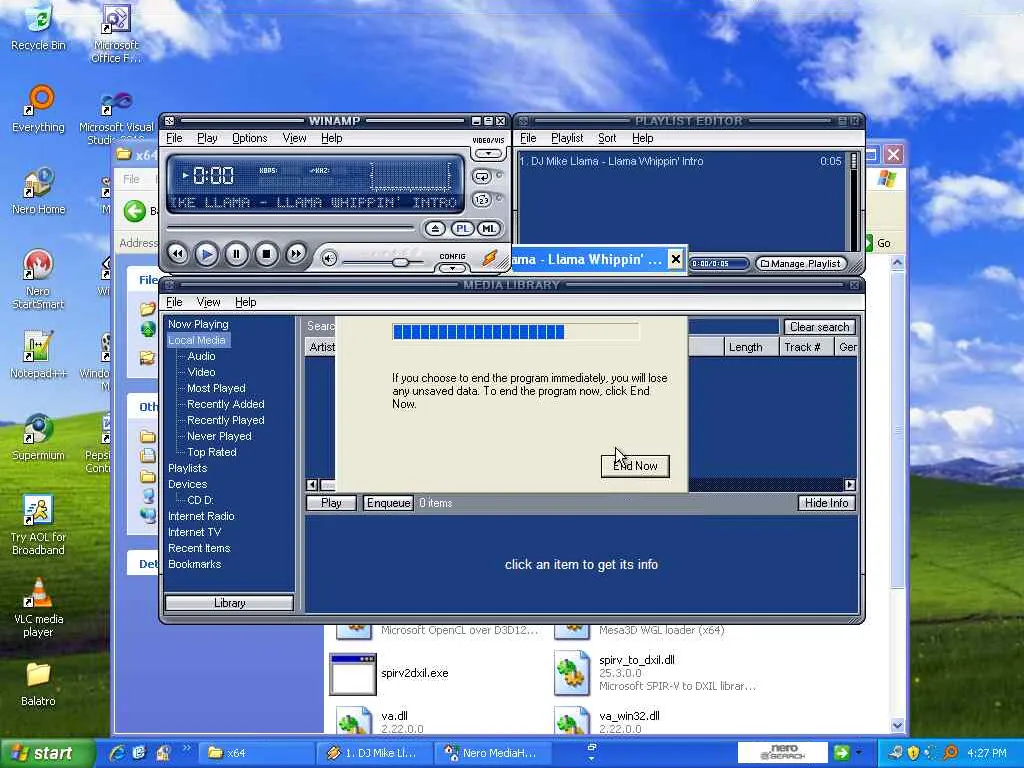The width and height of the screenshot is (1024, 768).
Task: Toggle shuffle mode in Winamp
Action: click(x=481, y=200)
